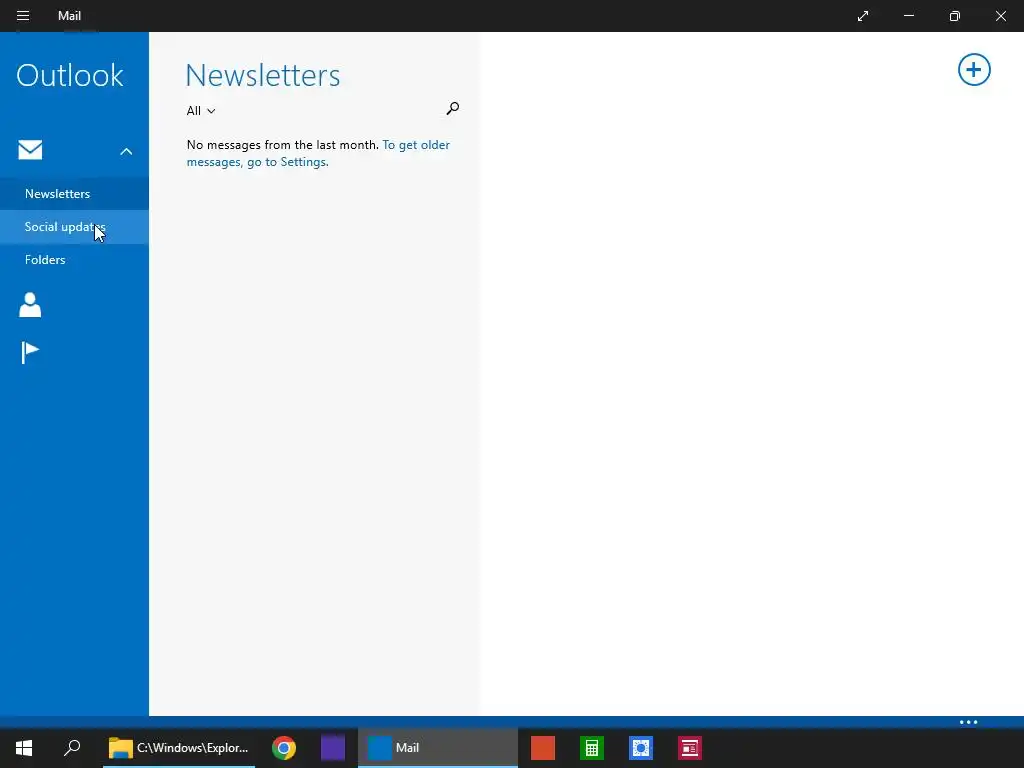The width and height of the screenshot is (1024, 768).
Task: Follow the get older messages Settings link
Action: [318, 153]
